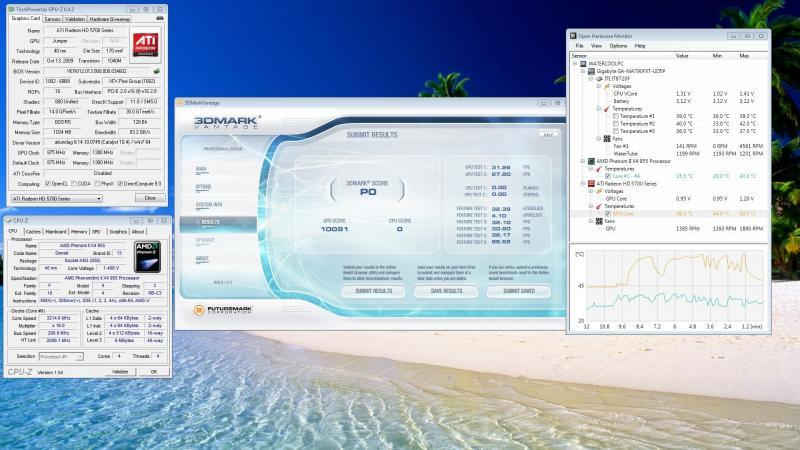Click the camera screenshot icon in GPU-Z
The width and height of the screenshot is (800, 450).
(160, 18)
